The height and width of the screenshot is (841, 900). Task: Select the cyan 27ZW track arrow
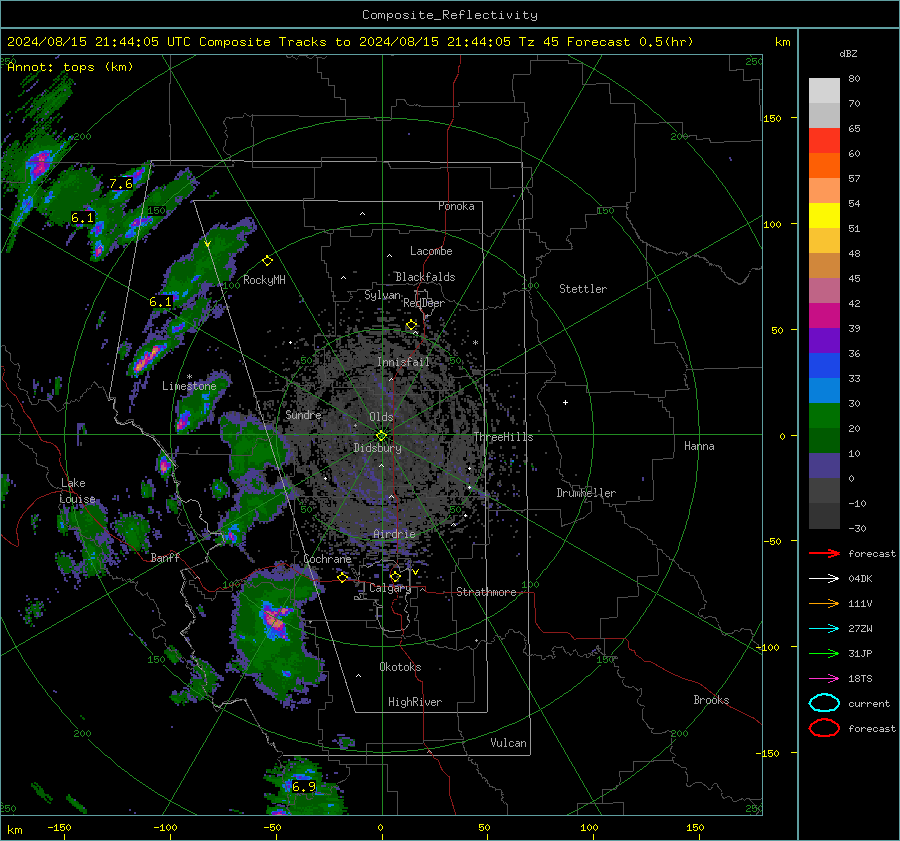pyautogui.click(x=824, y=629)
